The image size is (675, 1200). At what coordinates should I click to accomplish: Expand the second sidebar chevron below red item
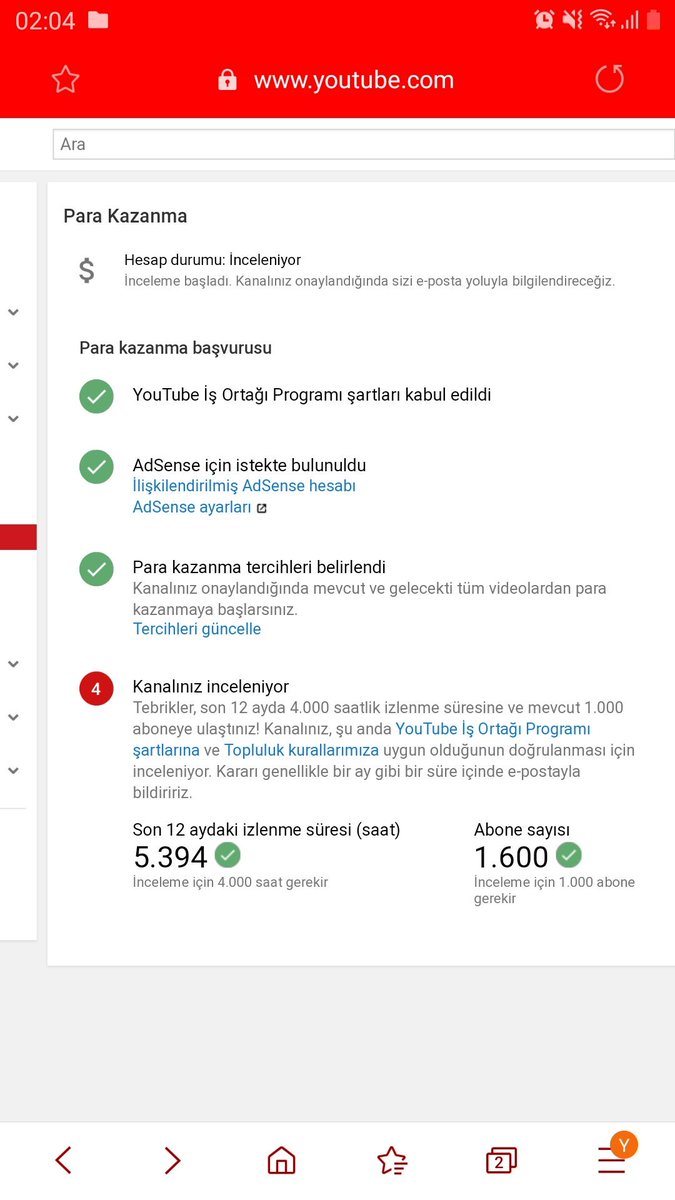pos(14,717)
